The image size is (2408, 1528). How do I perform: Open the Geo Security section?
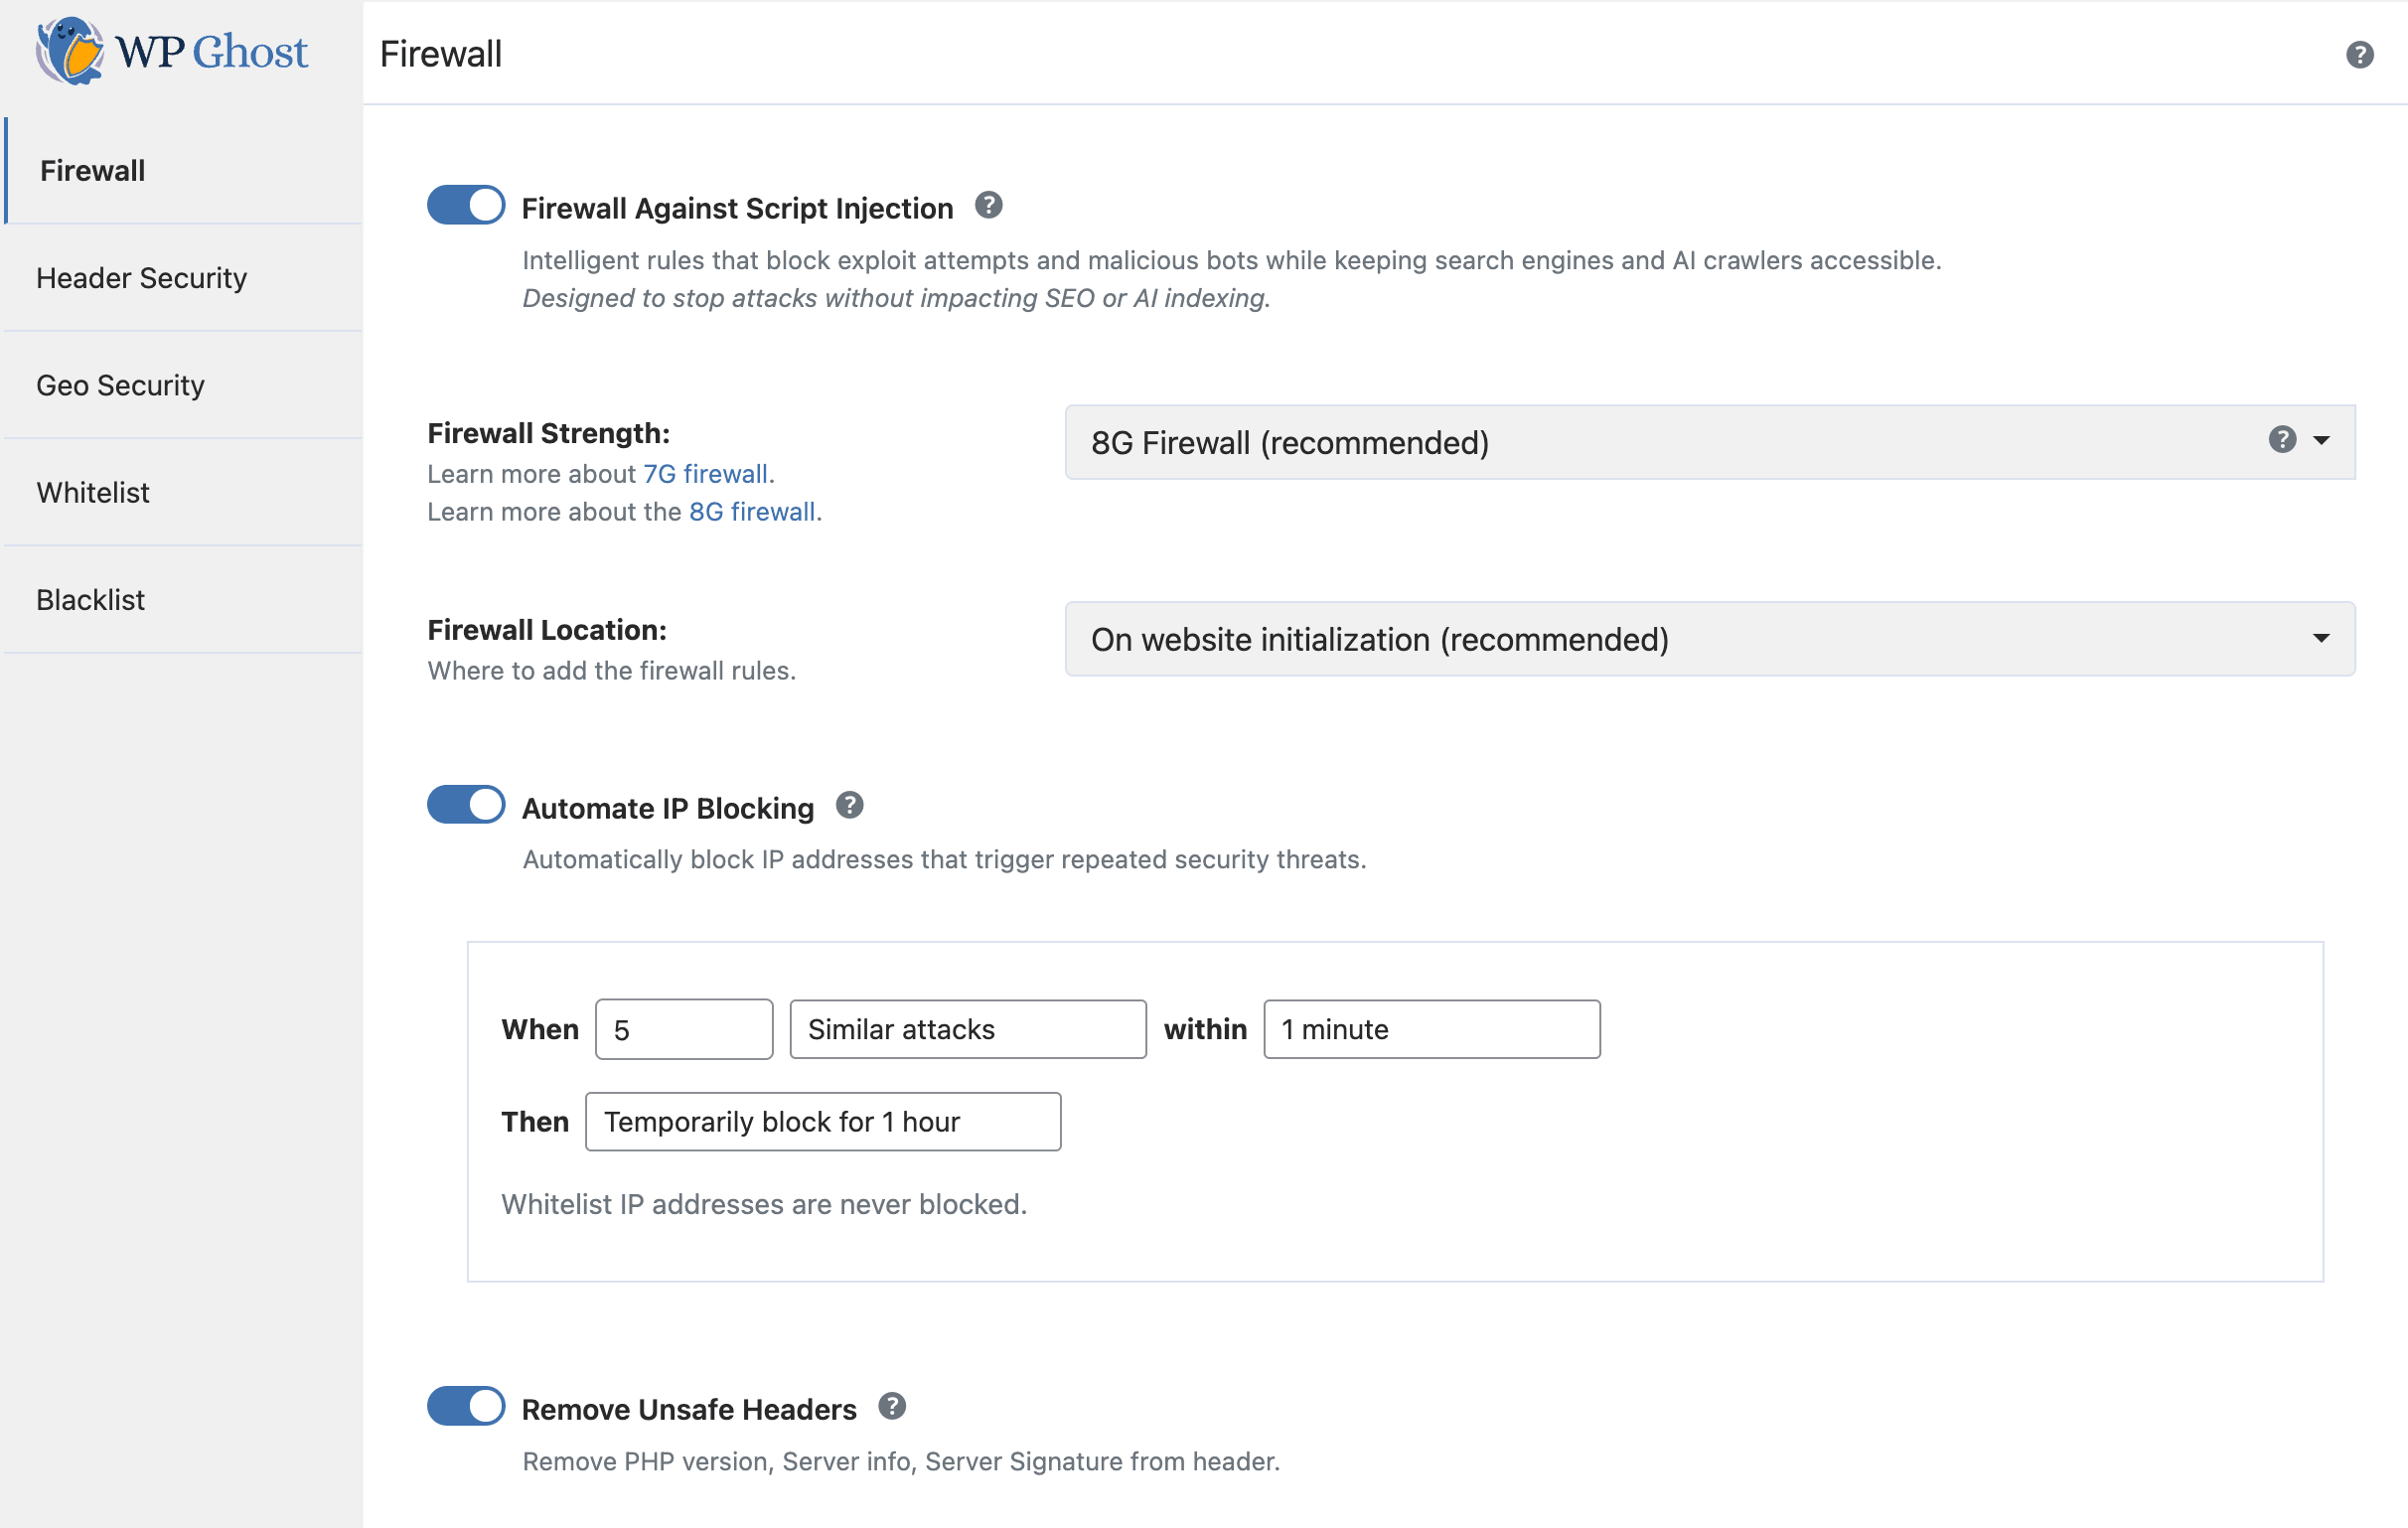click(x=120, y=385)
